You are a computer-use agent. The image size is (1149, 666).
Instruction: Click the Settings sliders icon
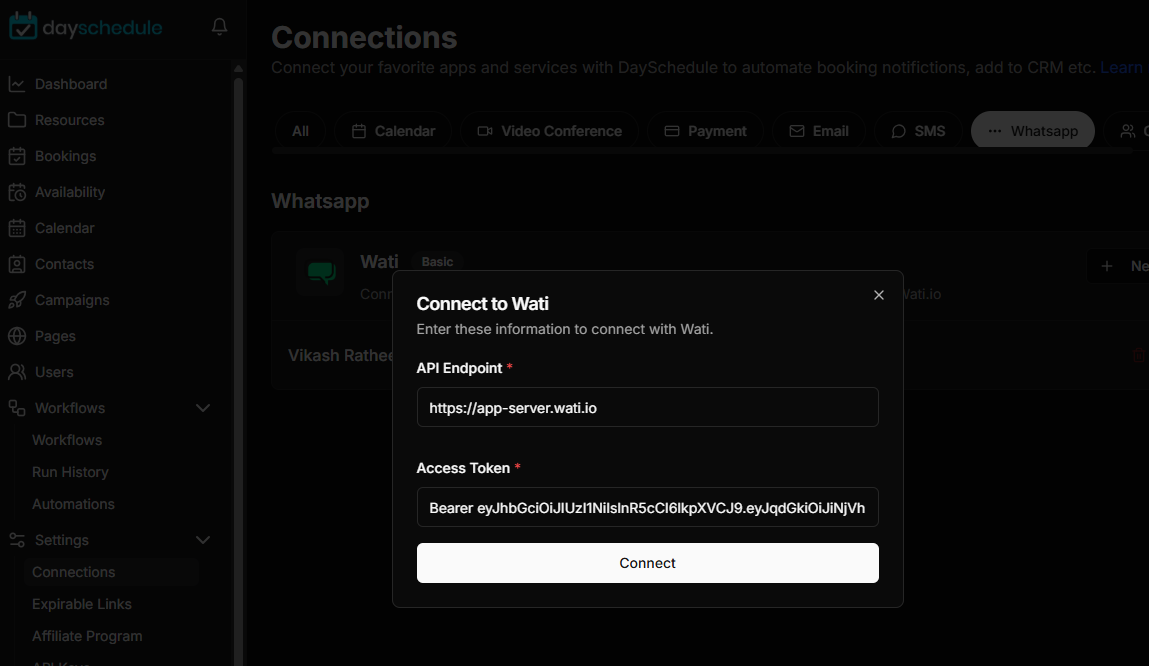pos(17,540)
